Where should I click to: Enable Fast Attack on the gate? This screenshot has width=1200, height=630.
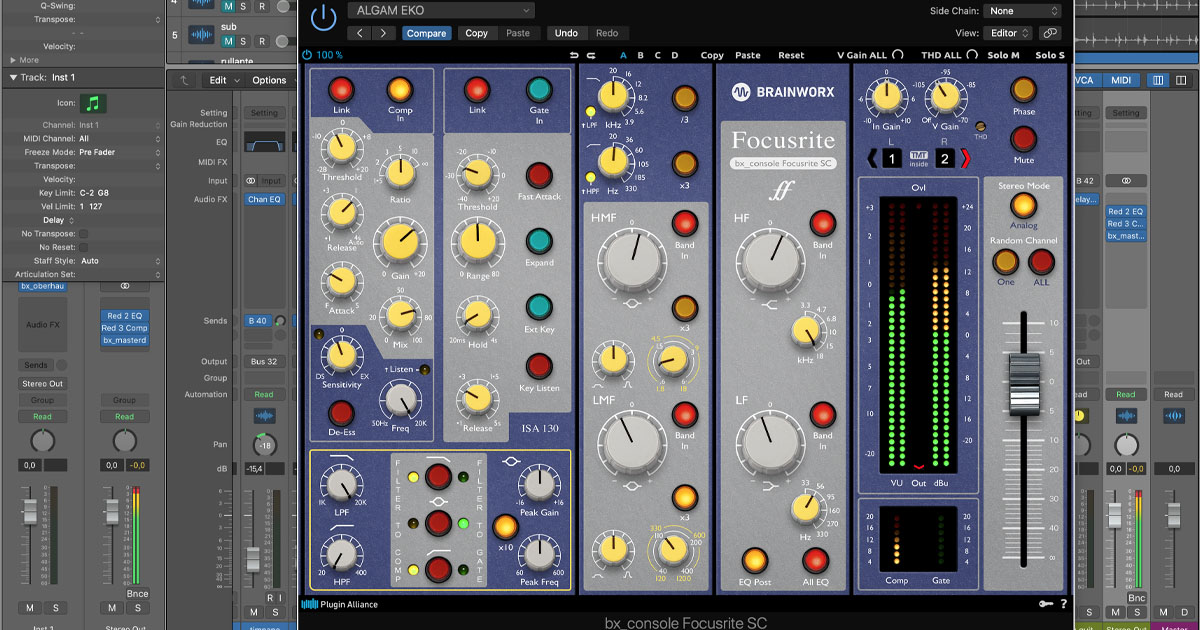click(539, 175)
